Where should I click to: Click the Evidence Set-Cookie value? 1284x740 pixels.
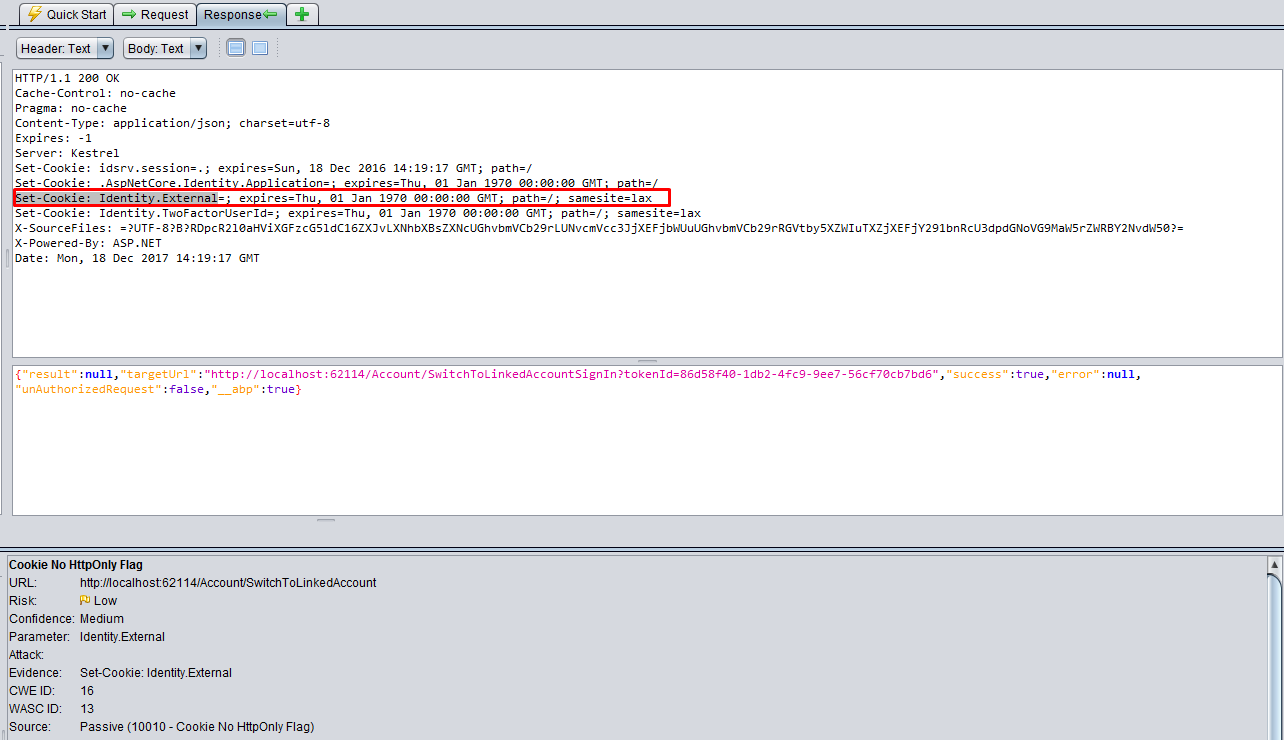click(156, 673)
